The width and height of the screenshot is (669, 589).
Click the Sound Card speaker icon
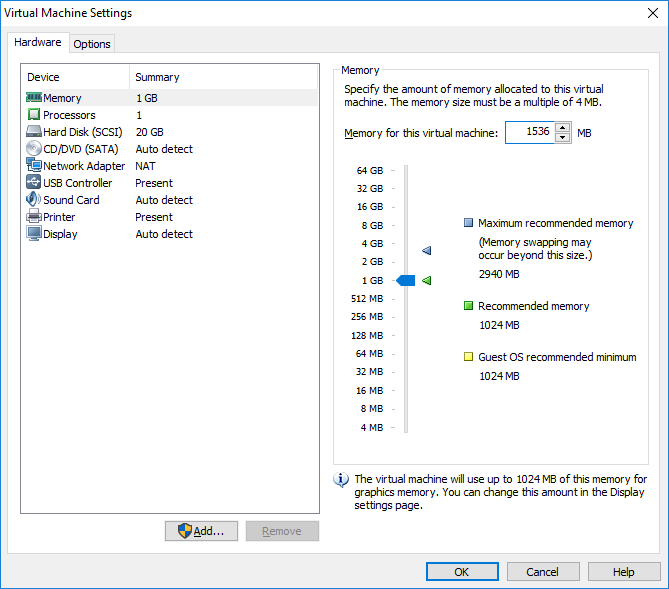click(x=34, y=199)
